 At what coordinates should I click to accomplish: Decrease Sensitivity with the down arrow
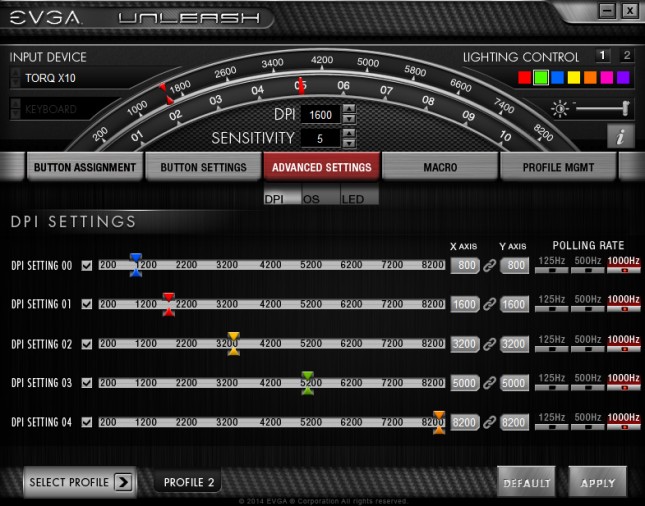[x=349, y=143]
